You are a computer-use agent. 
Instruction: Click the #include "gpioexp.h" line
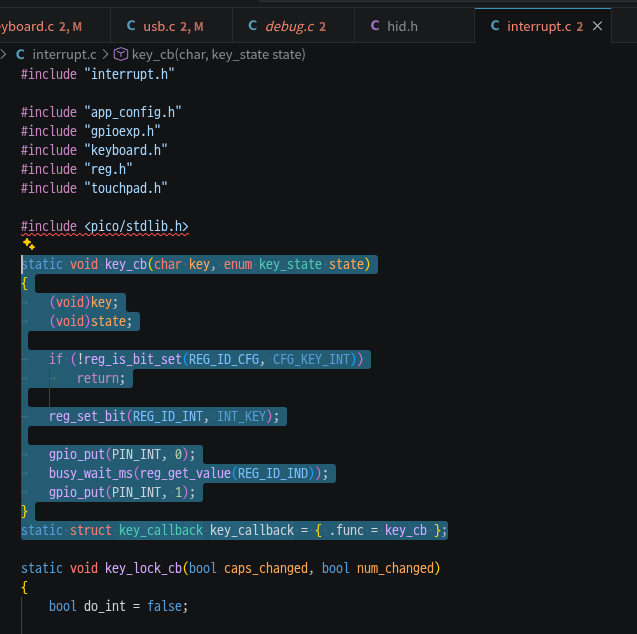coord(91,131)
